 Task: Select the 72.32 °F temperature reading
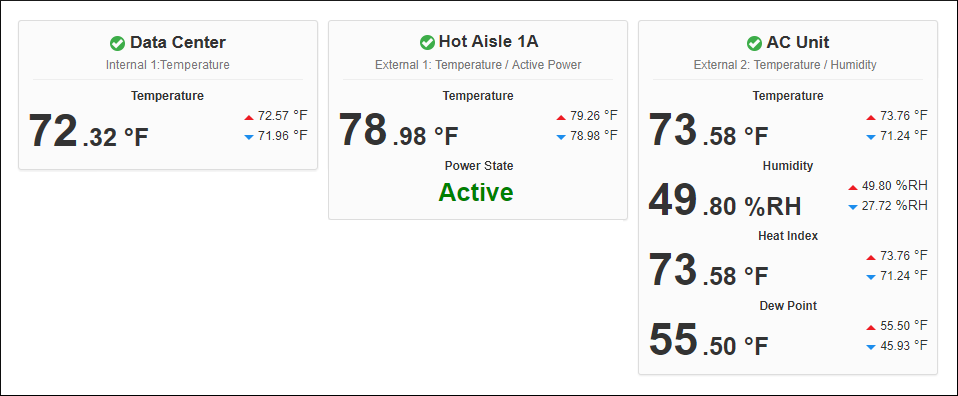coord(89,131)
